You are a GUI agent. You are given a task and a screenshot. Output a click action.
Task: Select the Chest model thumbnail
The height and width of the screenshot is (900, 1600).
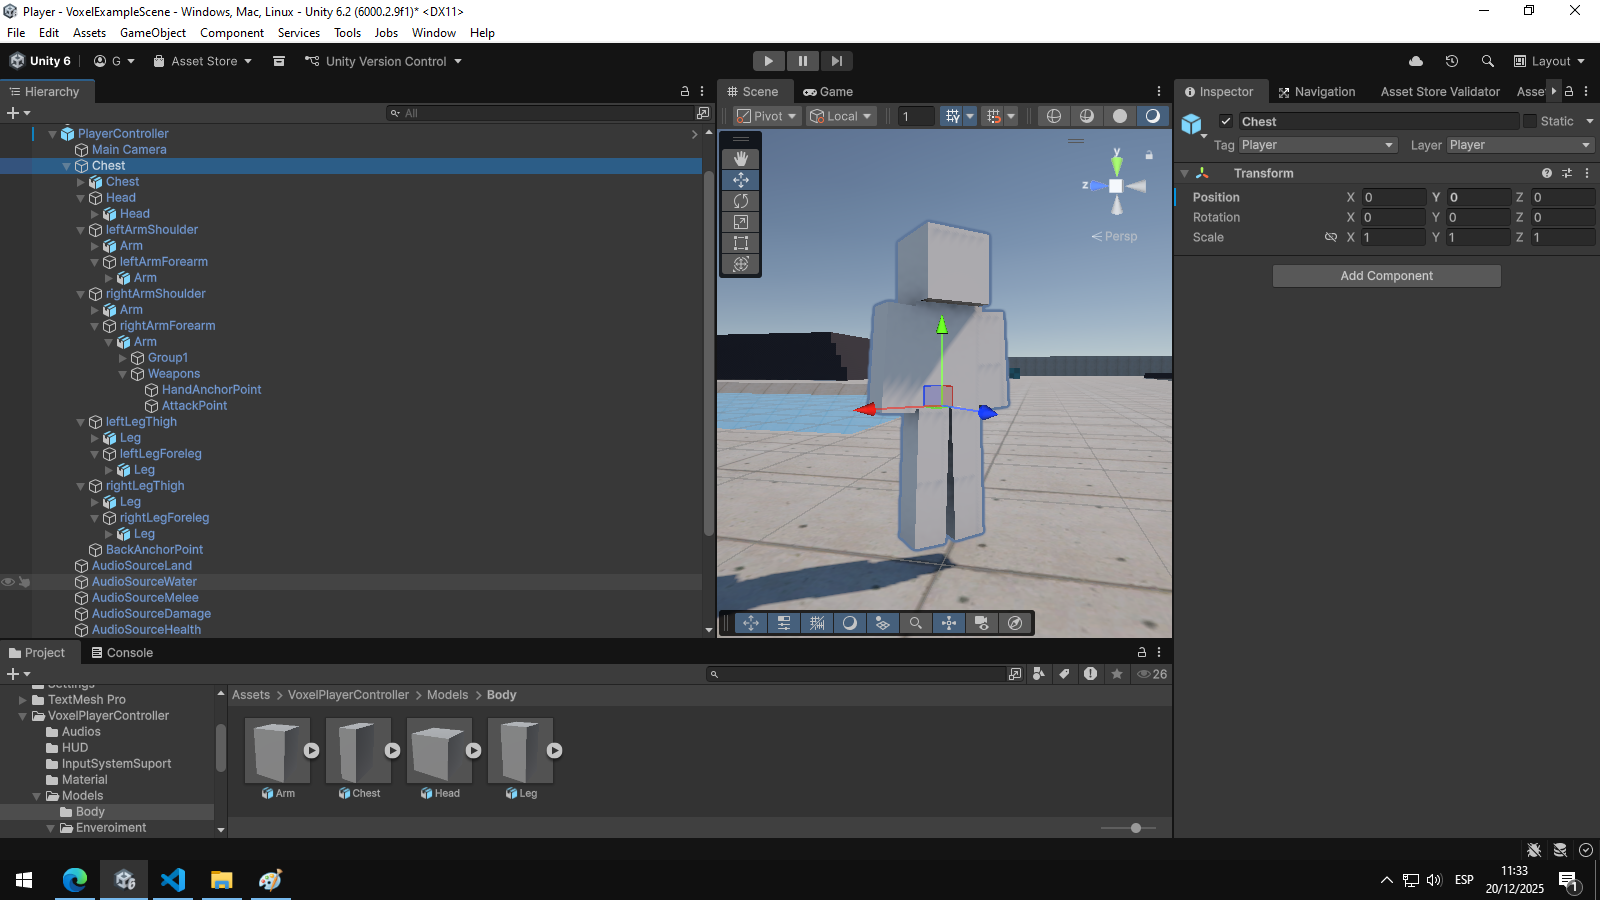click(x=358, y=750)
